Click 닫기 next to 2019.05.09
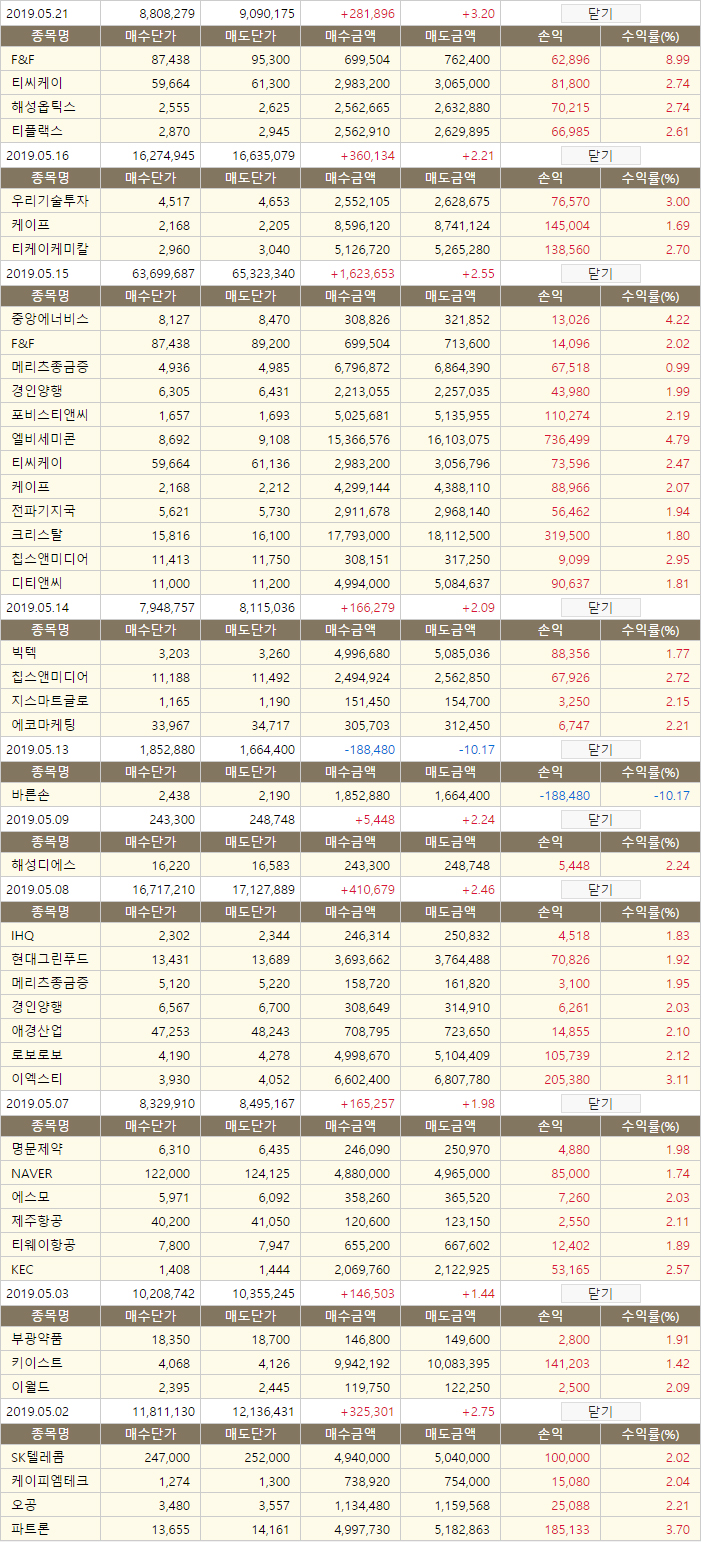The height and width of the screenshot is (1542, 701). (600, 820)
